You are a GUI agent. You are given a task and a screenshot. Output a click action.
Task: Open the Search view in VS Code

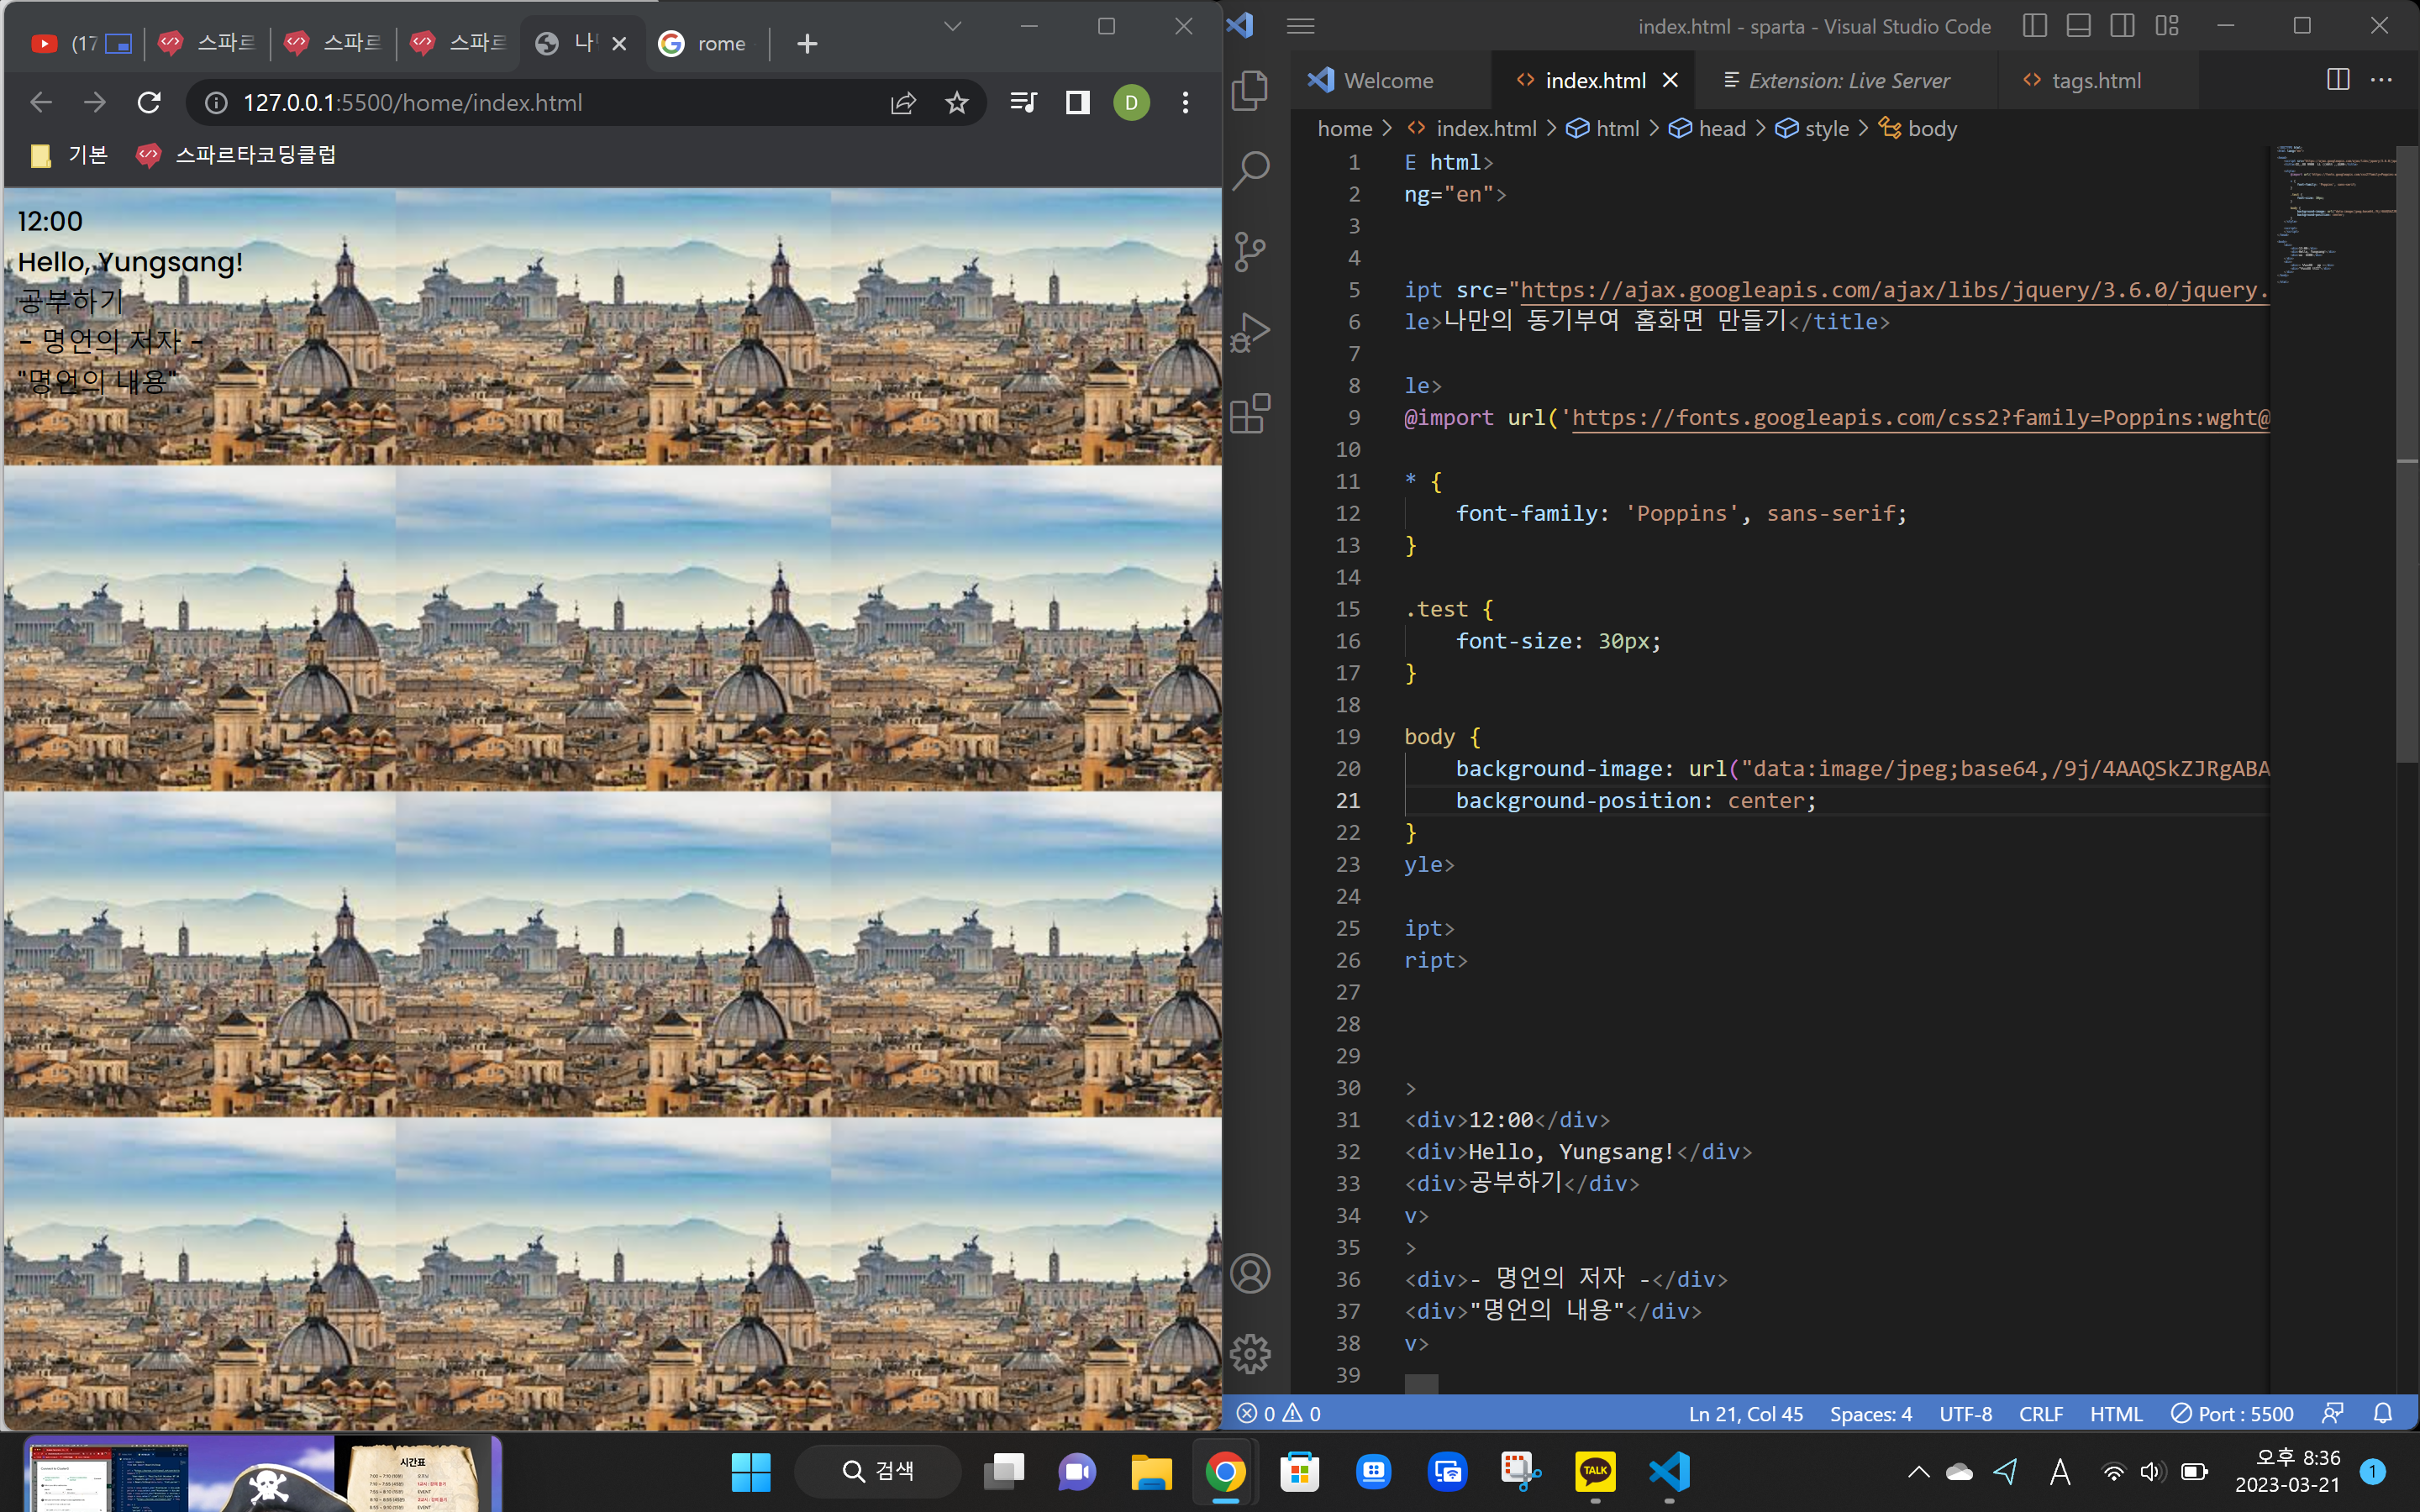tap(1250, 171)
